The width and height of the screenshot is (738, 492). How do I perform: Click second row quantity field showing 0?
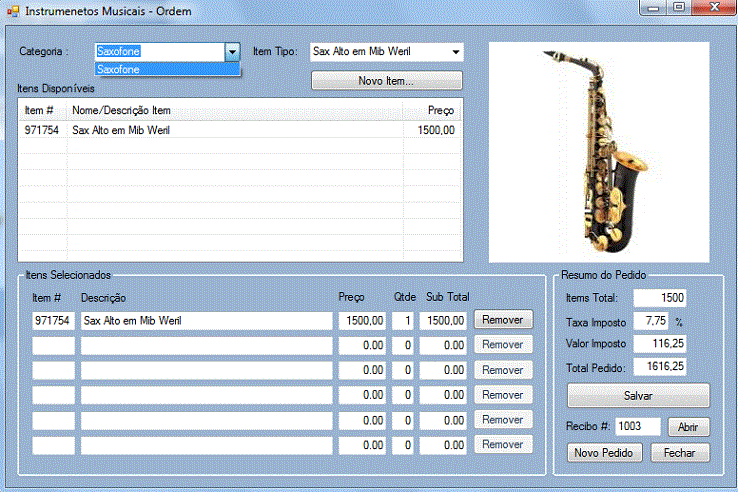pyautogui.click(x=403, y=346)
